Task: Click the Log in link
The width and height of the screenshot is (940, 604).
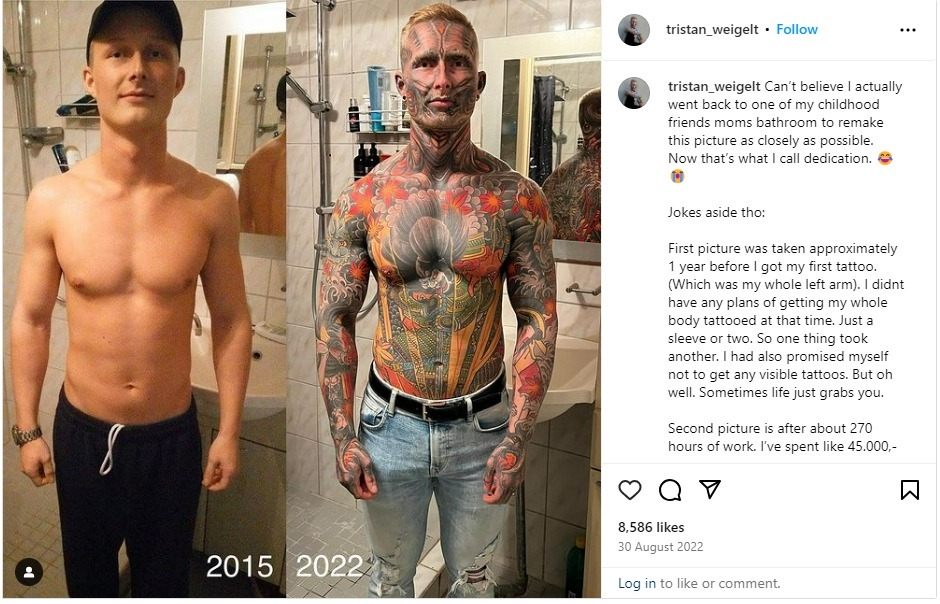Action: click(637, 583)
